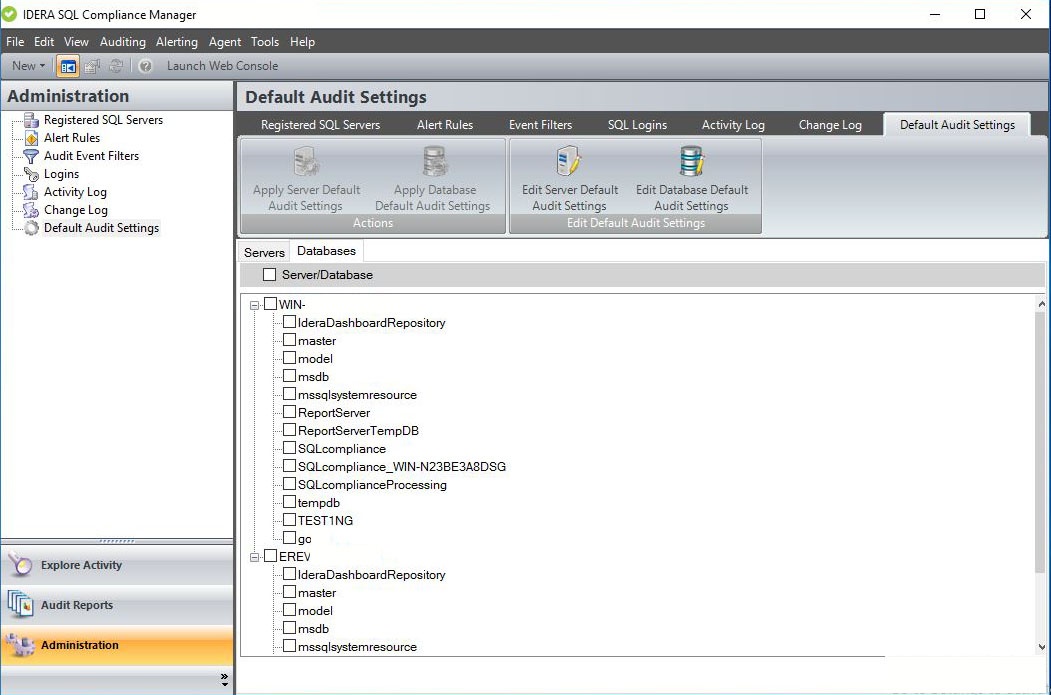Click Launch Web Console
This screenshot has width=1051, height=695.
pos(222,66)
